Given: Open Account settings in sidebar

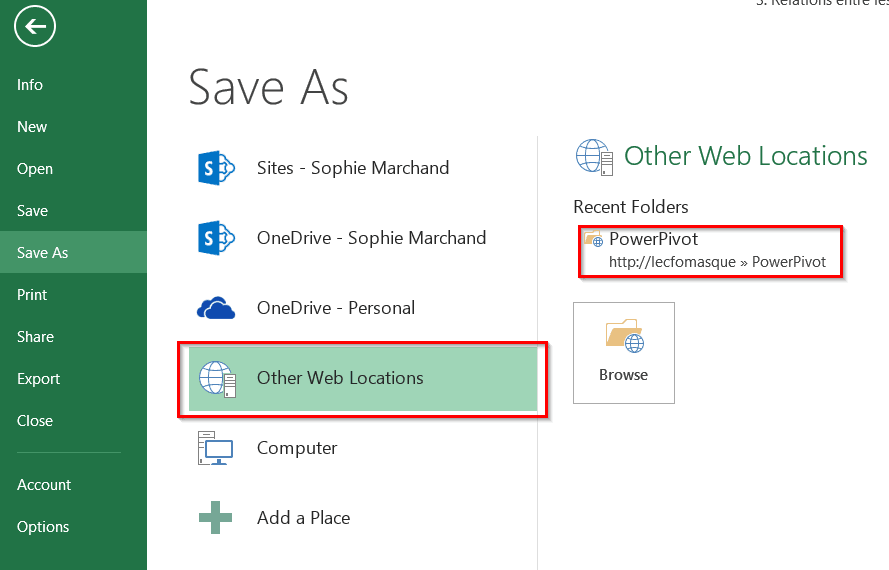Looking at the screenshot, I should (44, 485).
